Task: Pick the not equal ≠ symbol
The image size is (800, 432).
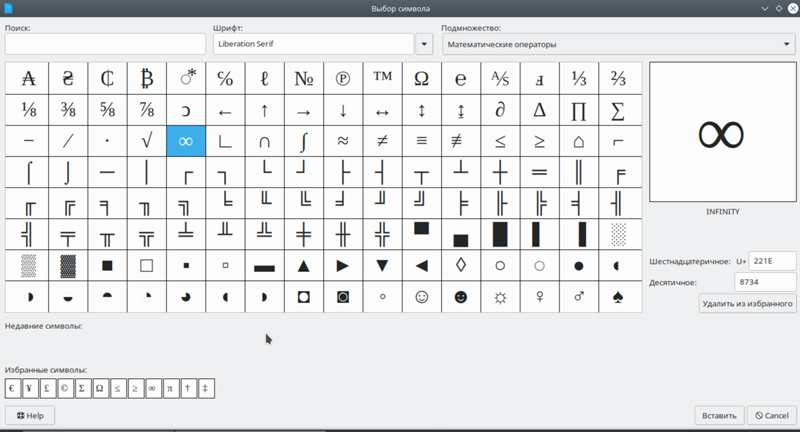Action: pyautogui.click(x=382, y=141)
